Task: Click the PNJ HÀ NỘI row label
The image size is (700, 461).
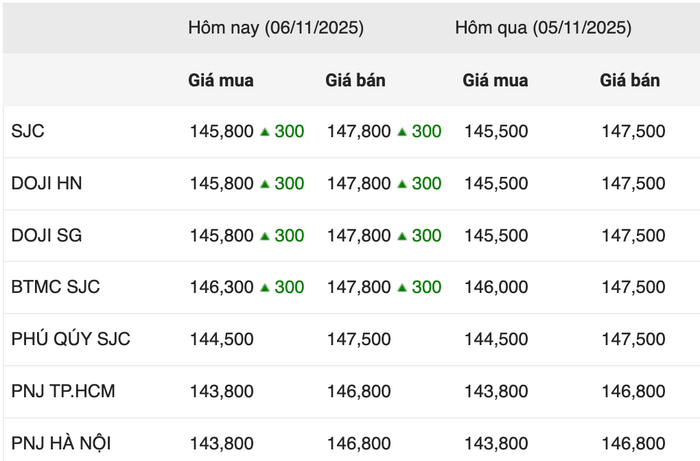Action: click(62, 443)
